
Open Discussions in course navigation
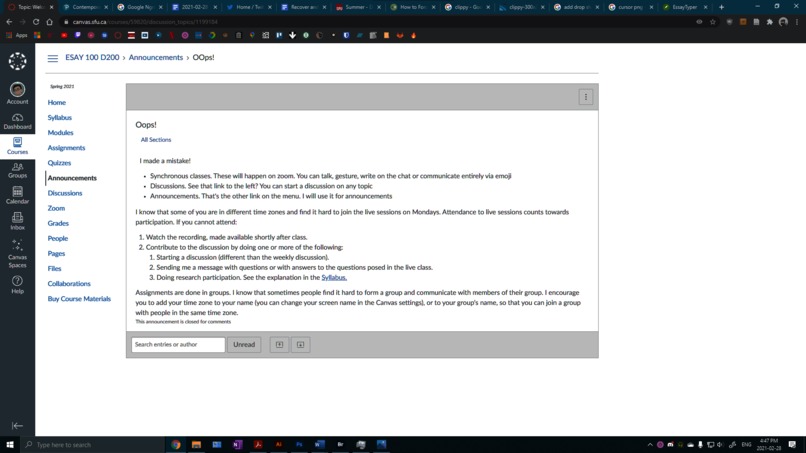click(65, 193)
